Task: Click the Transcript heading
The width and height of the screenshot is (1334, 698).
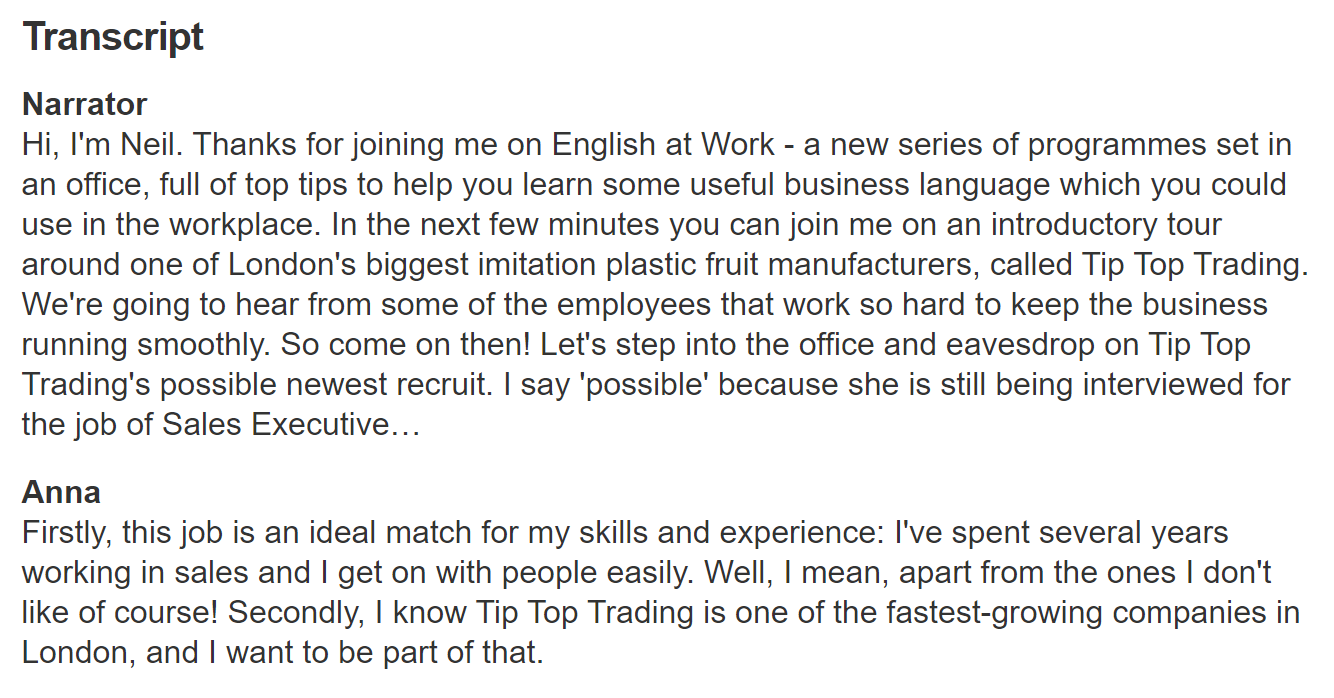Action: [x=113, y=38]
